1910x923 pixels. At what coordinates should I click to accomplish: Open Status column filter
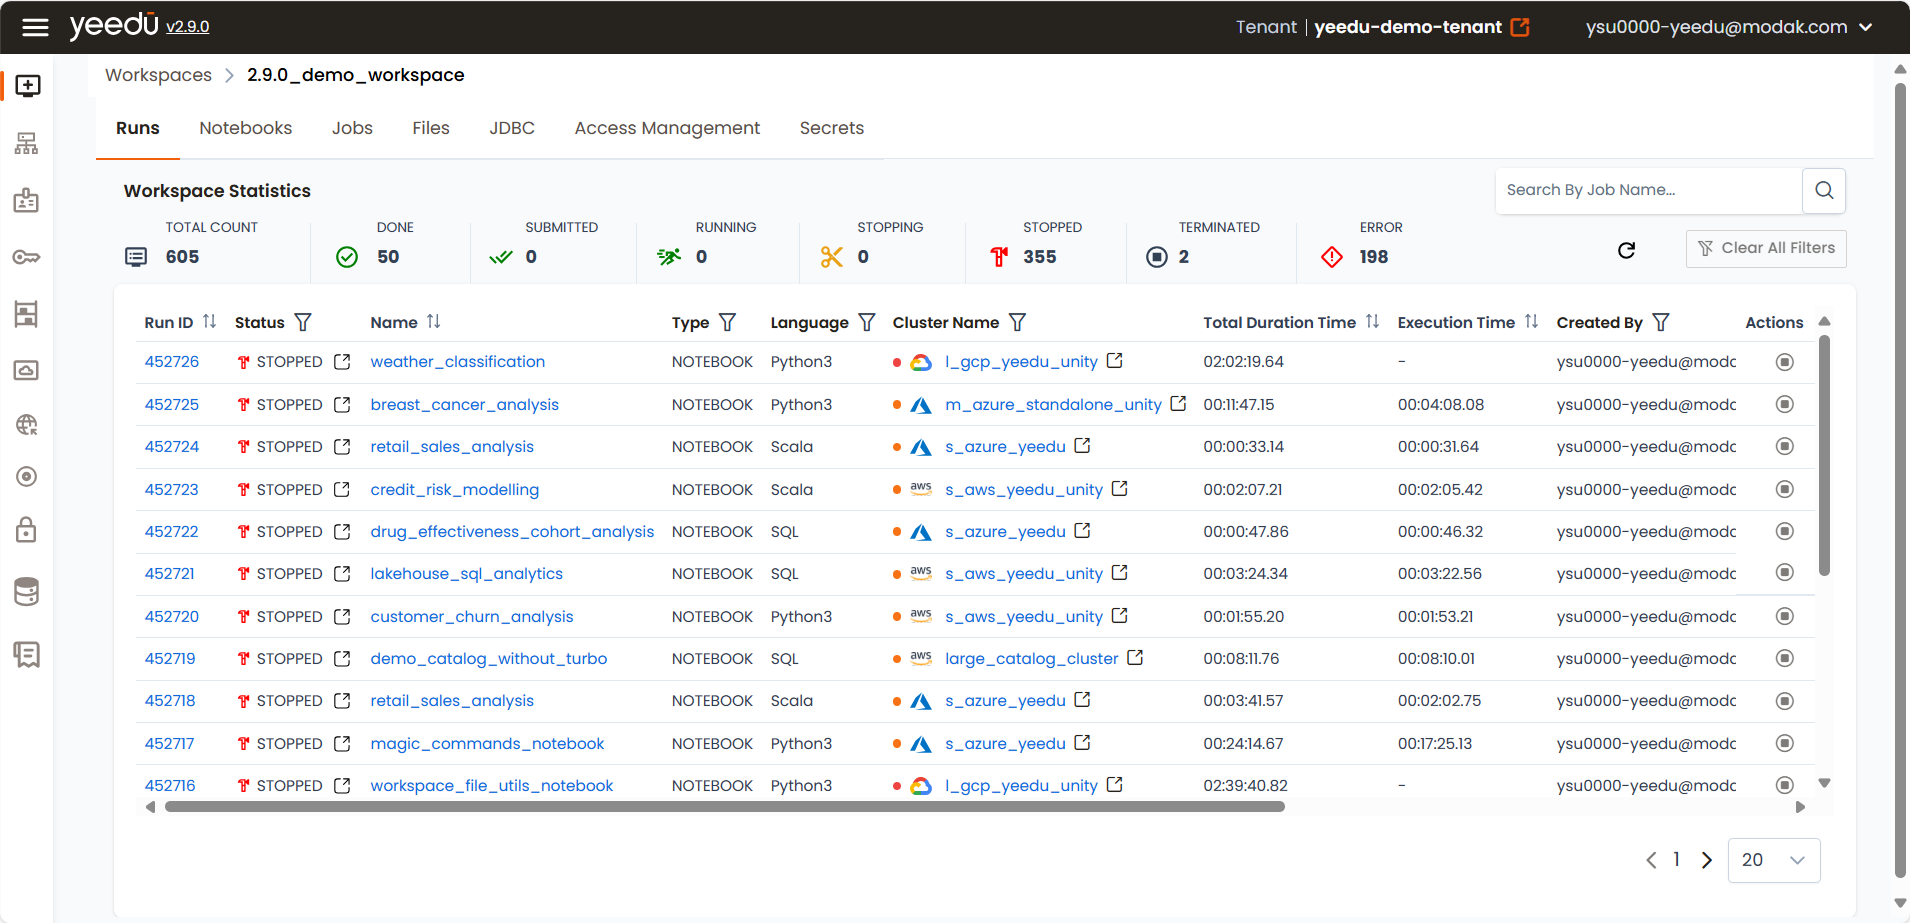click(303, 322)
